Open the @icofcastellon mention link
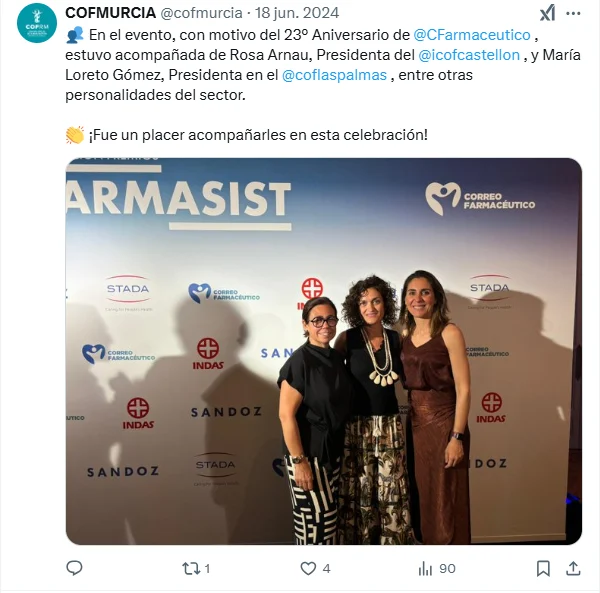600x593 pixels. [469, 55]
